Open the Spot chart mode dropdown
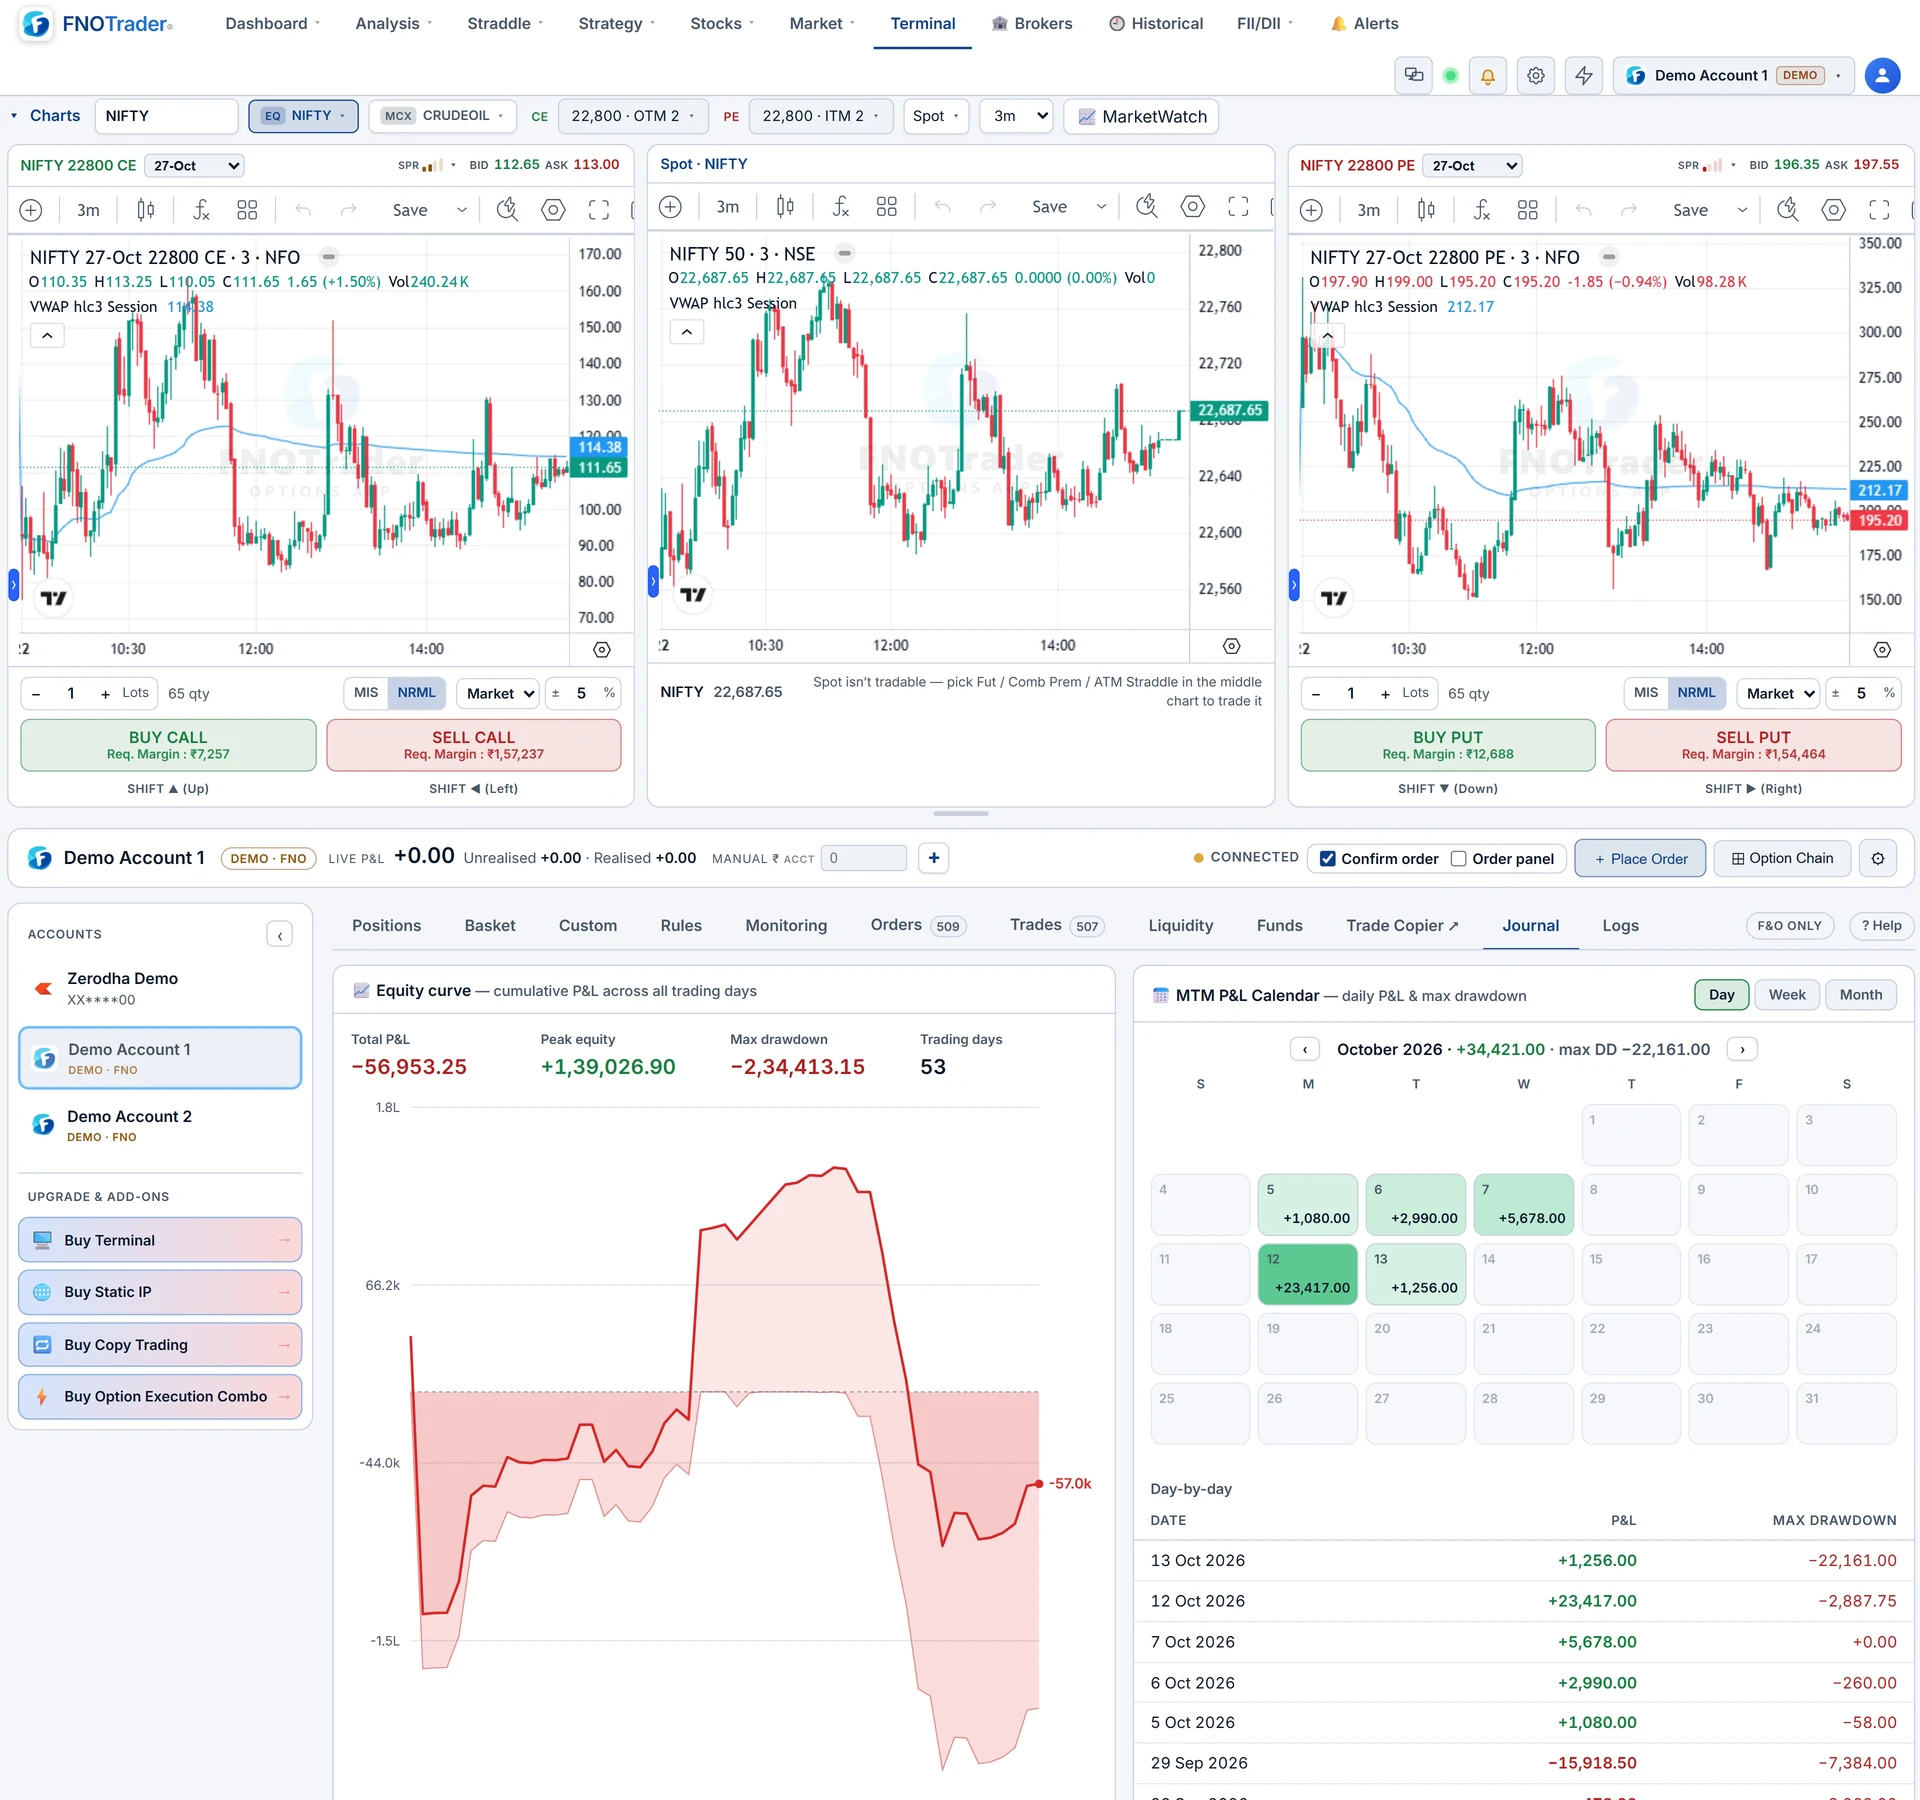The width and height of the screenshot is (1920, 1800). click(936, 116)
